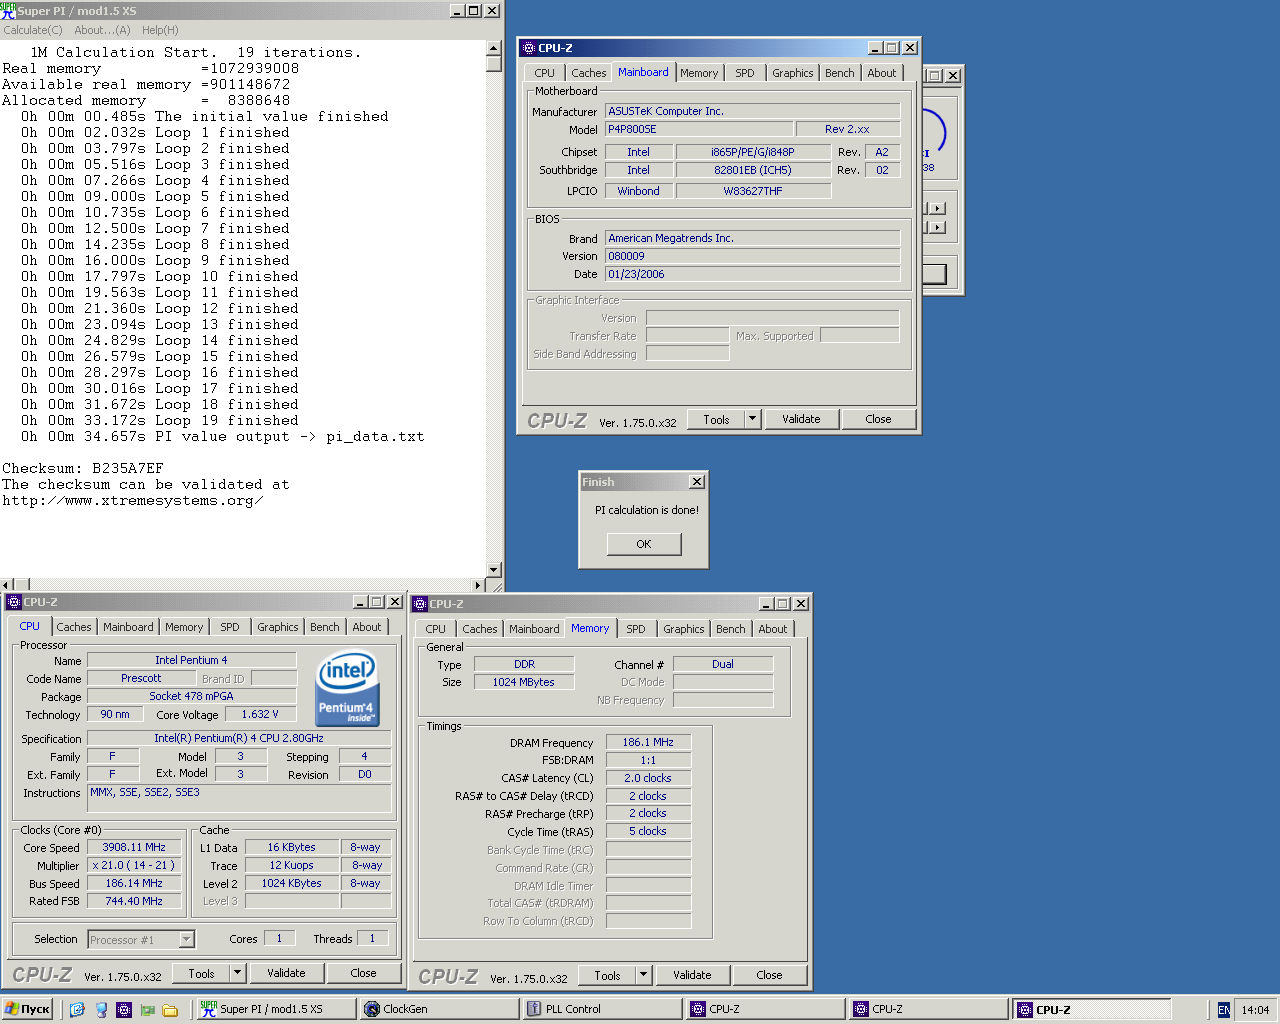The height and width of the screenshot is (1024, 1280).
Task: Select CPU tab in Mainboard CPU-Z window
Action: (544, 73)
